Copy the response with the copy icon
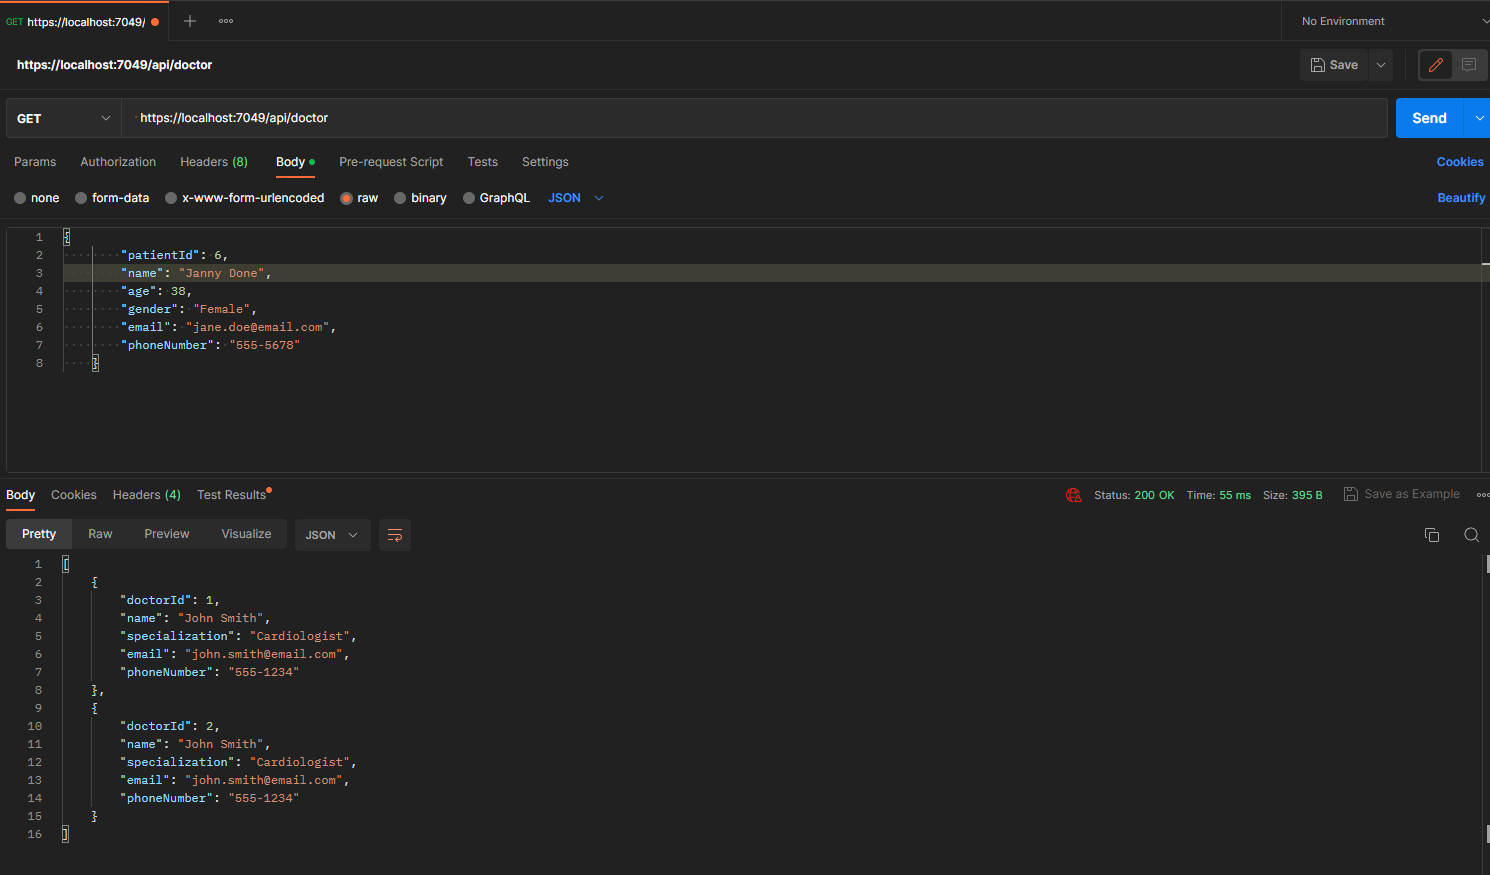 click(1432, 535)
